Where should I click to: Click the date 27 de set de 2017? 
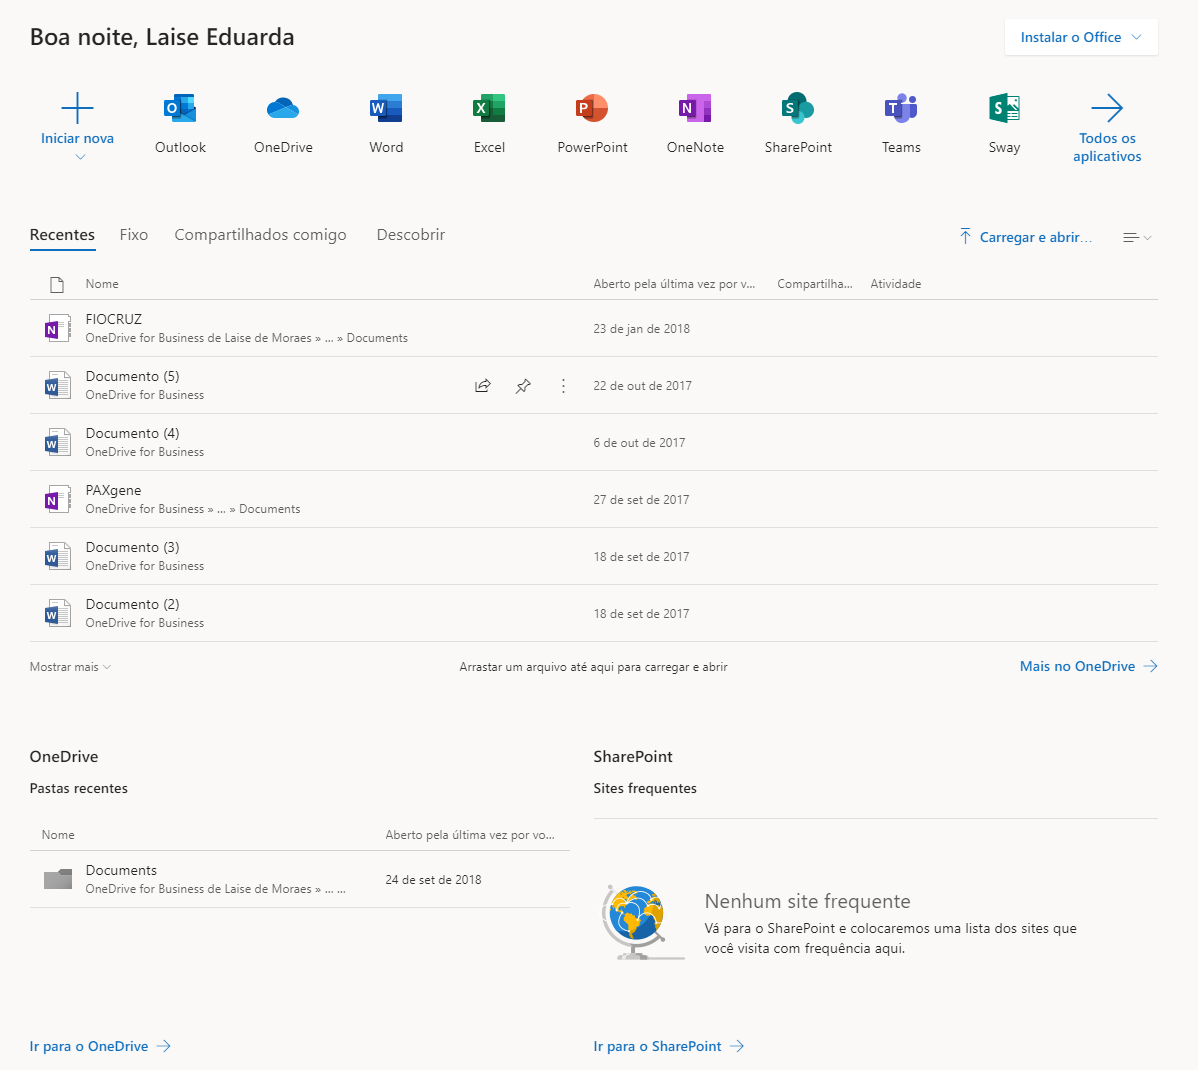[x=641, y=500]
